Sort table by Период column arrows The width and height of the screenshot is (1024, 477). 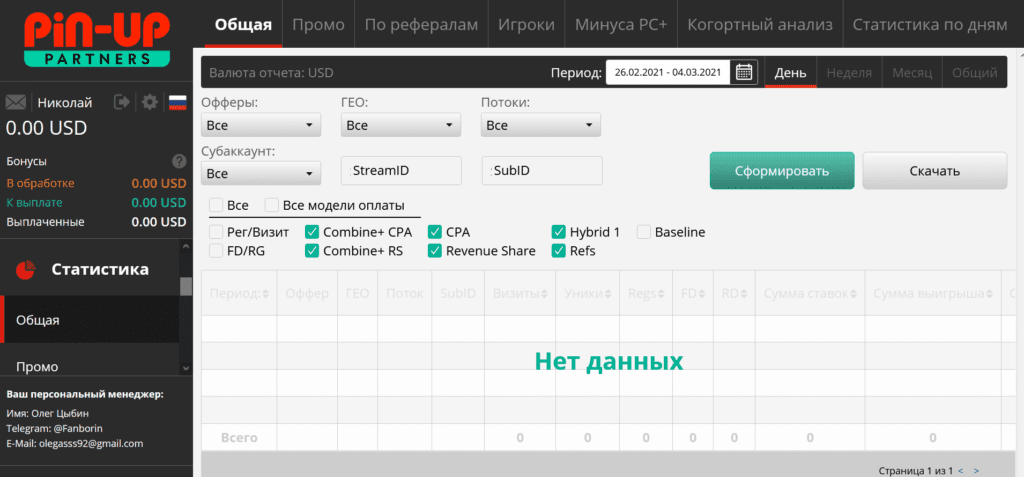click(266, 294)
